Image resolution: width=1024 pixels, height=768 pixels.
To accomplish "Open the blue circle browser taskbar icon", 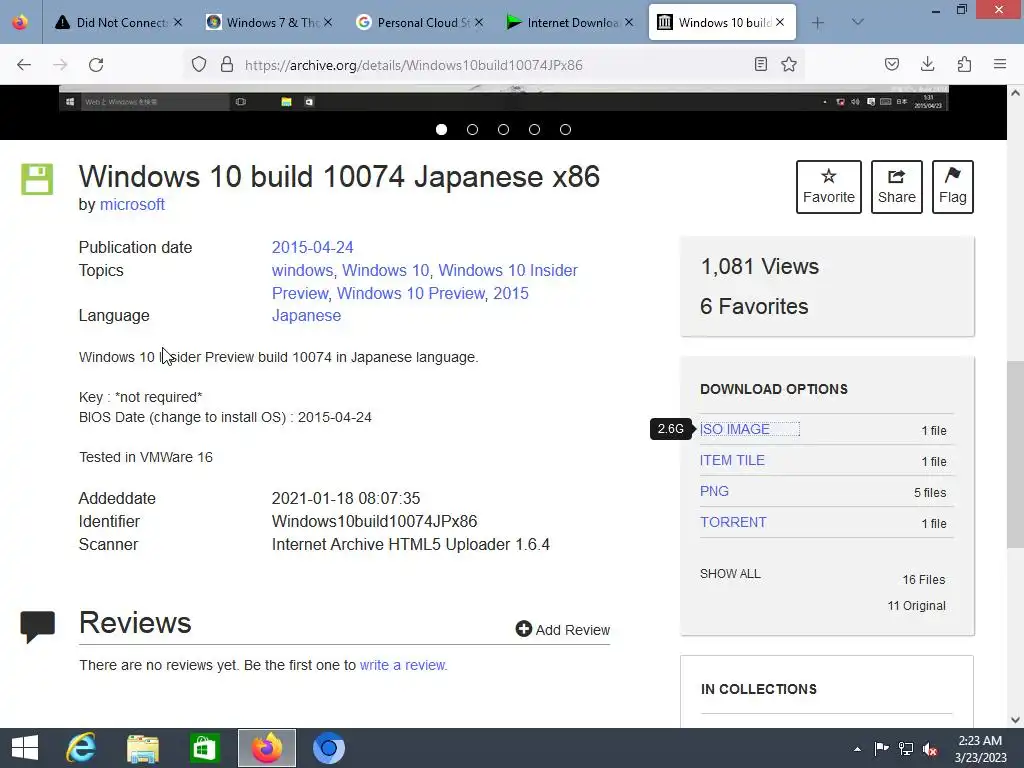I will point(328,748).
